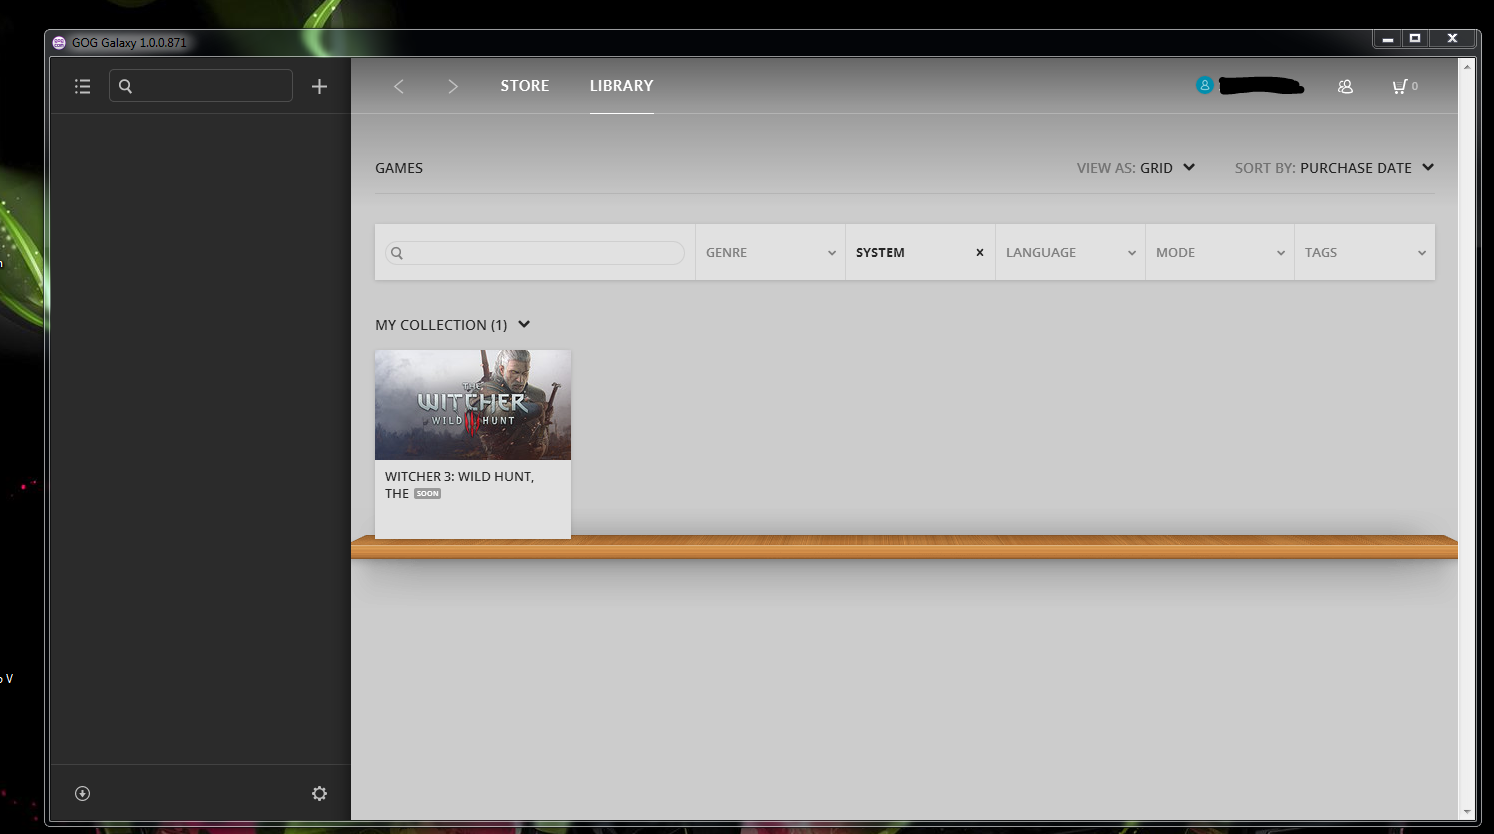Open settings via the gear icon
Image resolution: width=1494 pixels, height=834 pixels.
point(319,793)
